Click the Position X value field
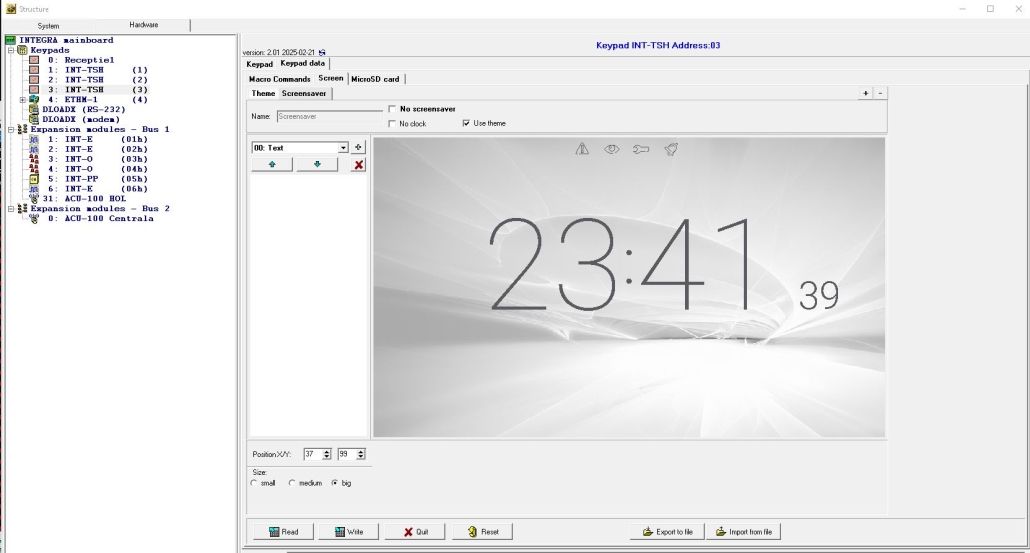 (x=310, y=454)
